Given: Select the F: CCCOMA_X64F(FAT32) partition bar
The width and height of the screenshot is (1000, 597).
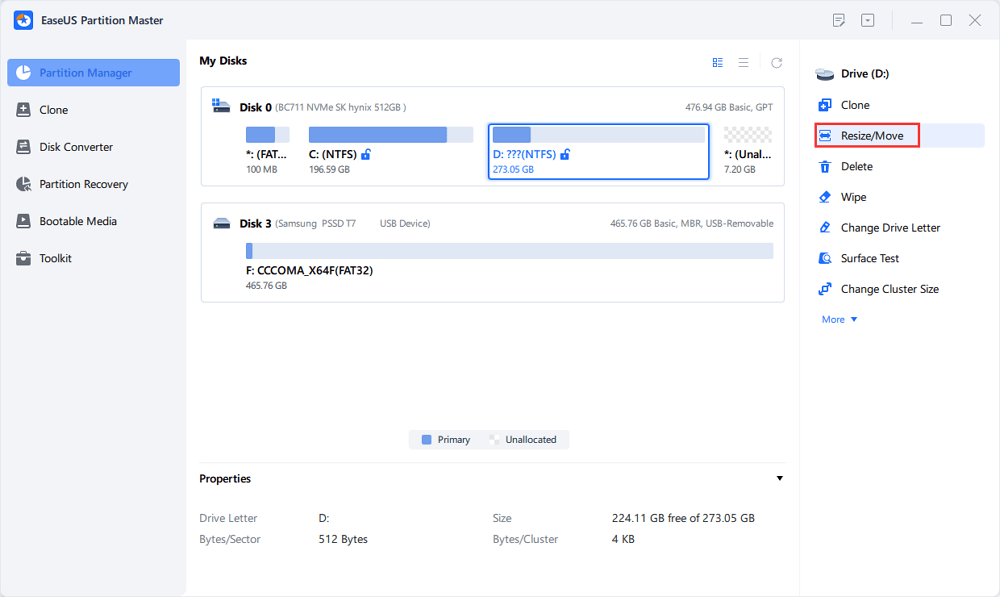Looking at the screenshot, I should coord(509,251).
